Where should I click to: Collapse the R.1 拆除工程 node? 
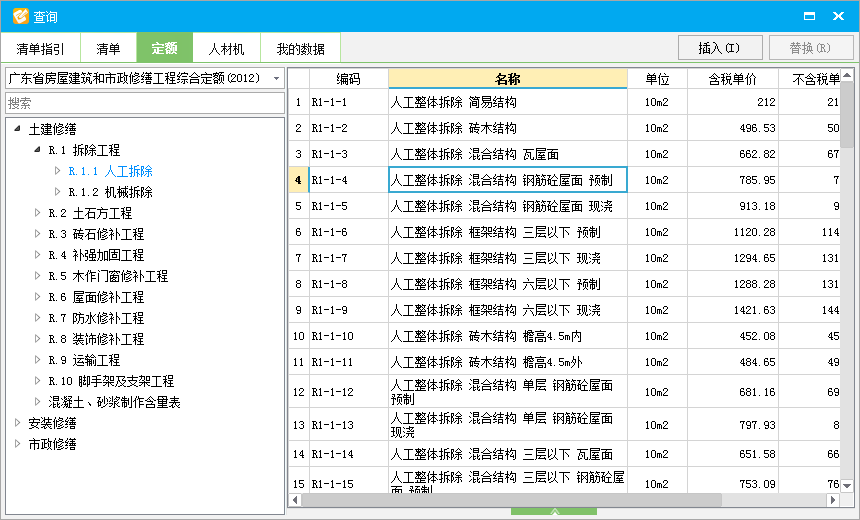(37, 149)
